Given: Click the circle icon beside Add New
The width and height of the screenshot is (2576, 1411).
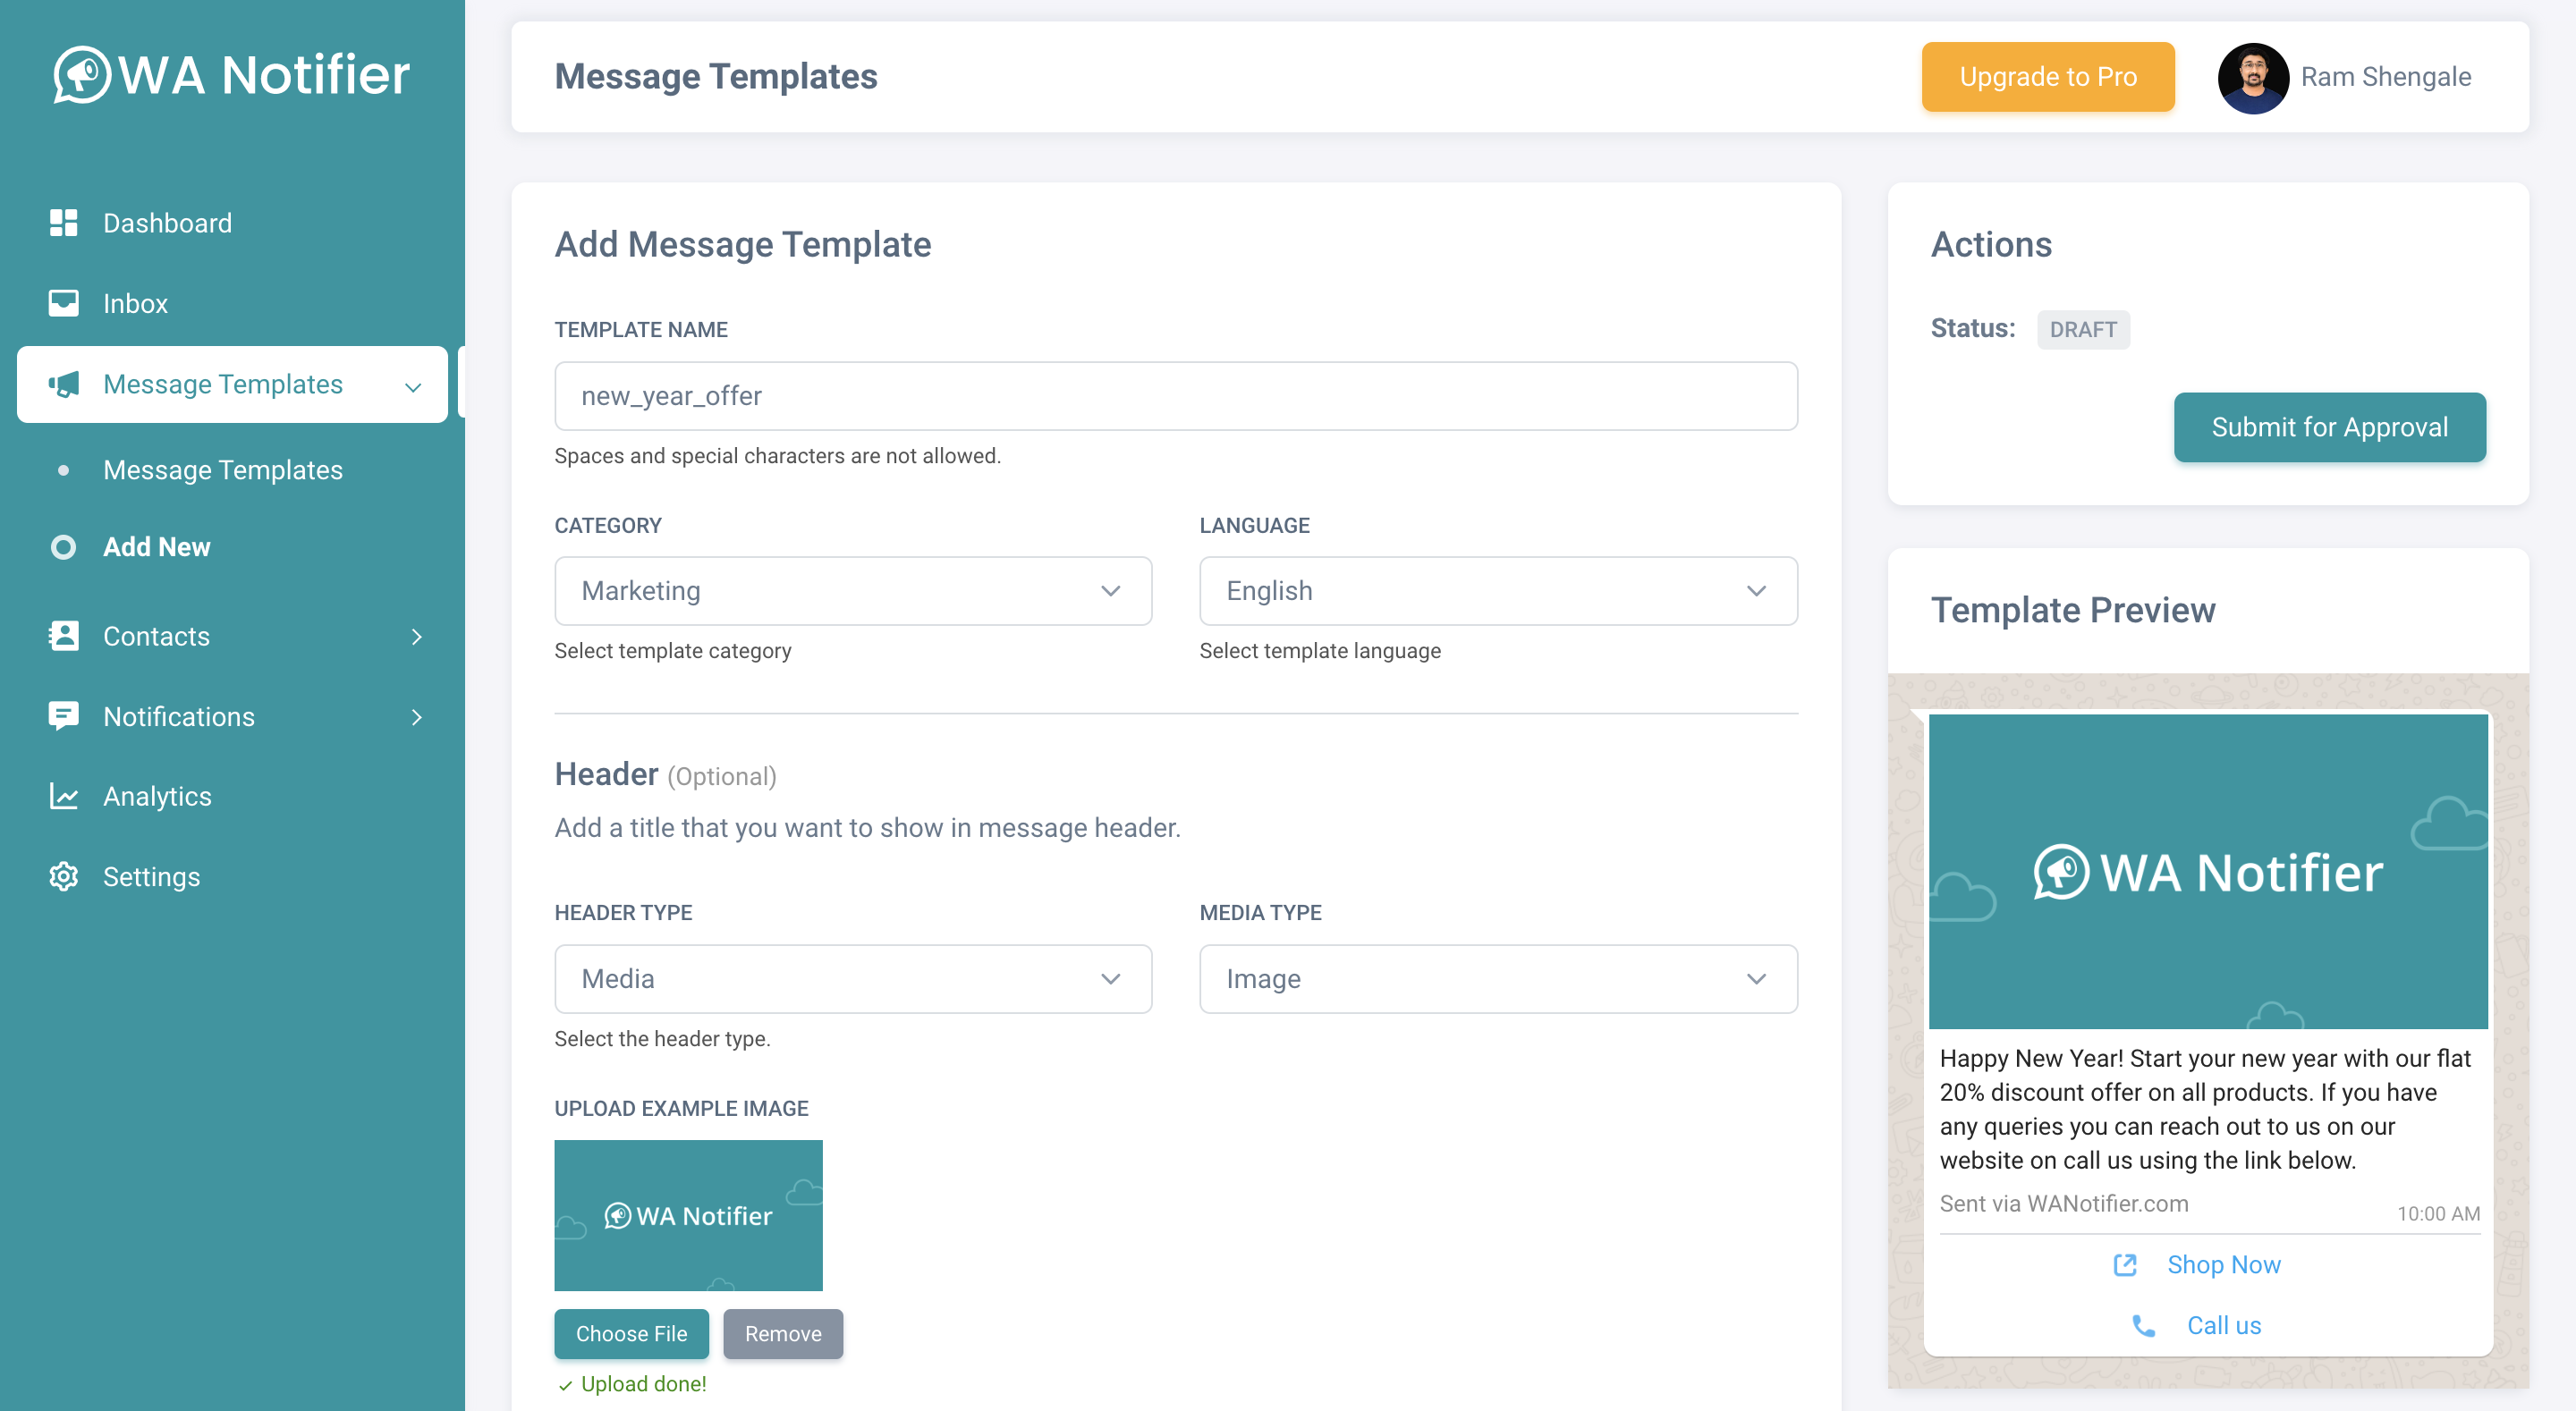Looking at the screenshot, I should (63, 547).
